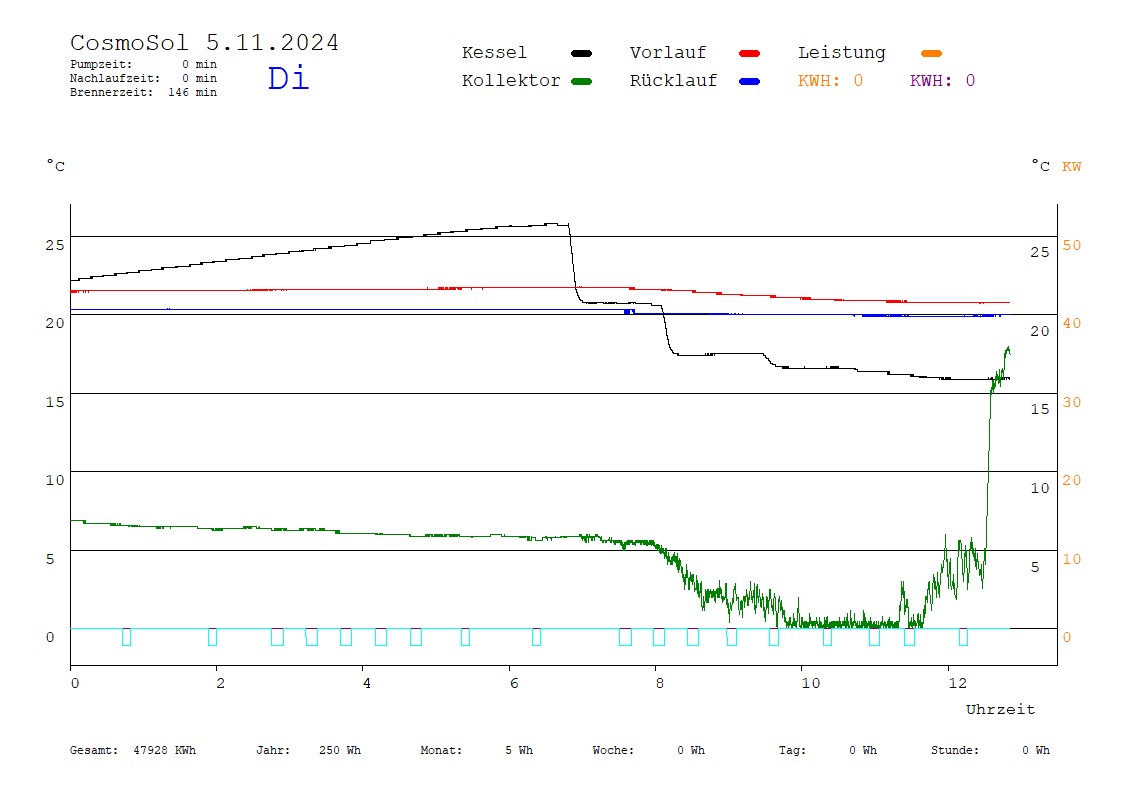Image resolution: width=1148 pixels, height=812 pixels.
Task: Click the "4" tick on the time axis
Action: tap(367, 683)
